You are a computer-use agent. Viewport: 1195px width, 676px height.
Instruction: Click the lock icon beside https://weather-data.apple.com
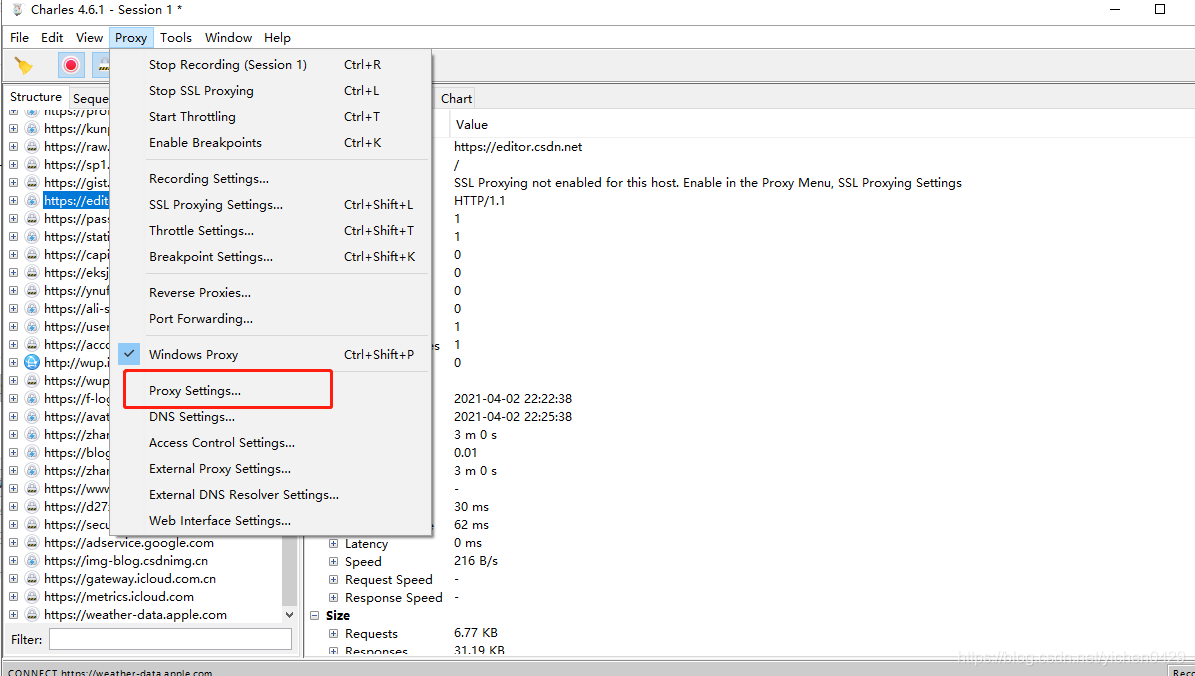tap(32, 615)
